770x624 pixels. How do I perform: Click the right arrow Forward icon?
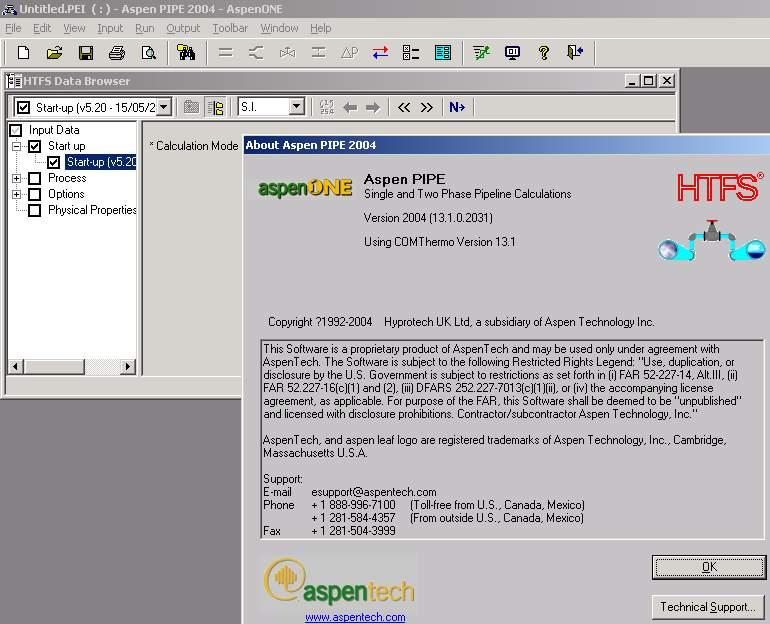pyautogui.click(x=373, y=107)
